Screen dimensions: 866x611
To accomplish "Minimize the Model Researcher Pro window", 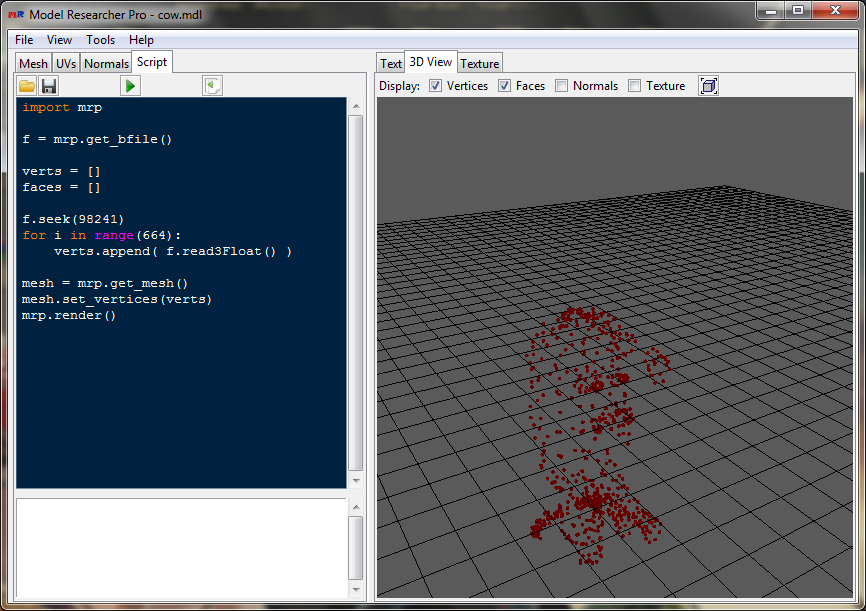I will point(772,10).
